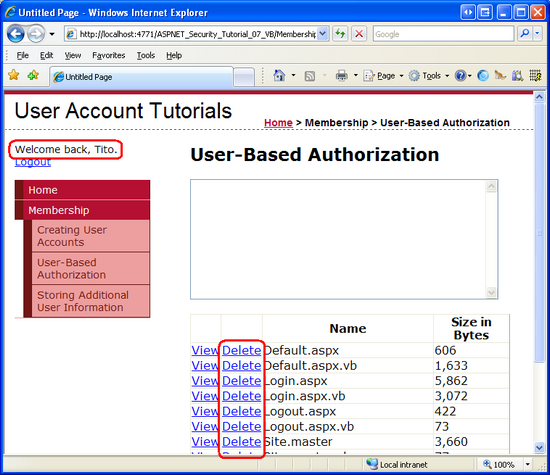This screenshot has width=550, height=475.
Task: Expand the address bar dropdown arrow
Action: coord(323,34)
